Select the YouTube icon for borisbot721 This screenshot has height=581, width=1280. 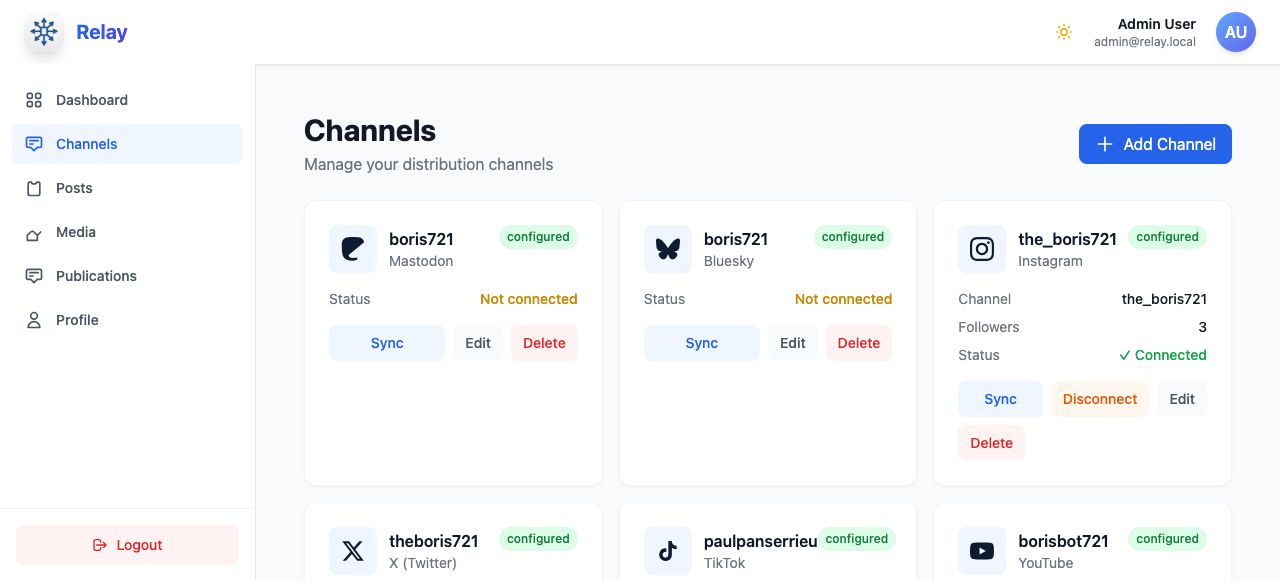[x=982, y=551]
